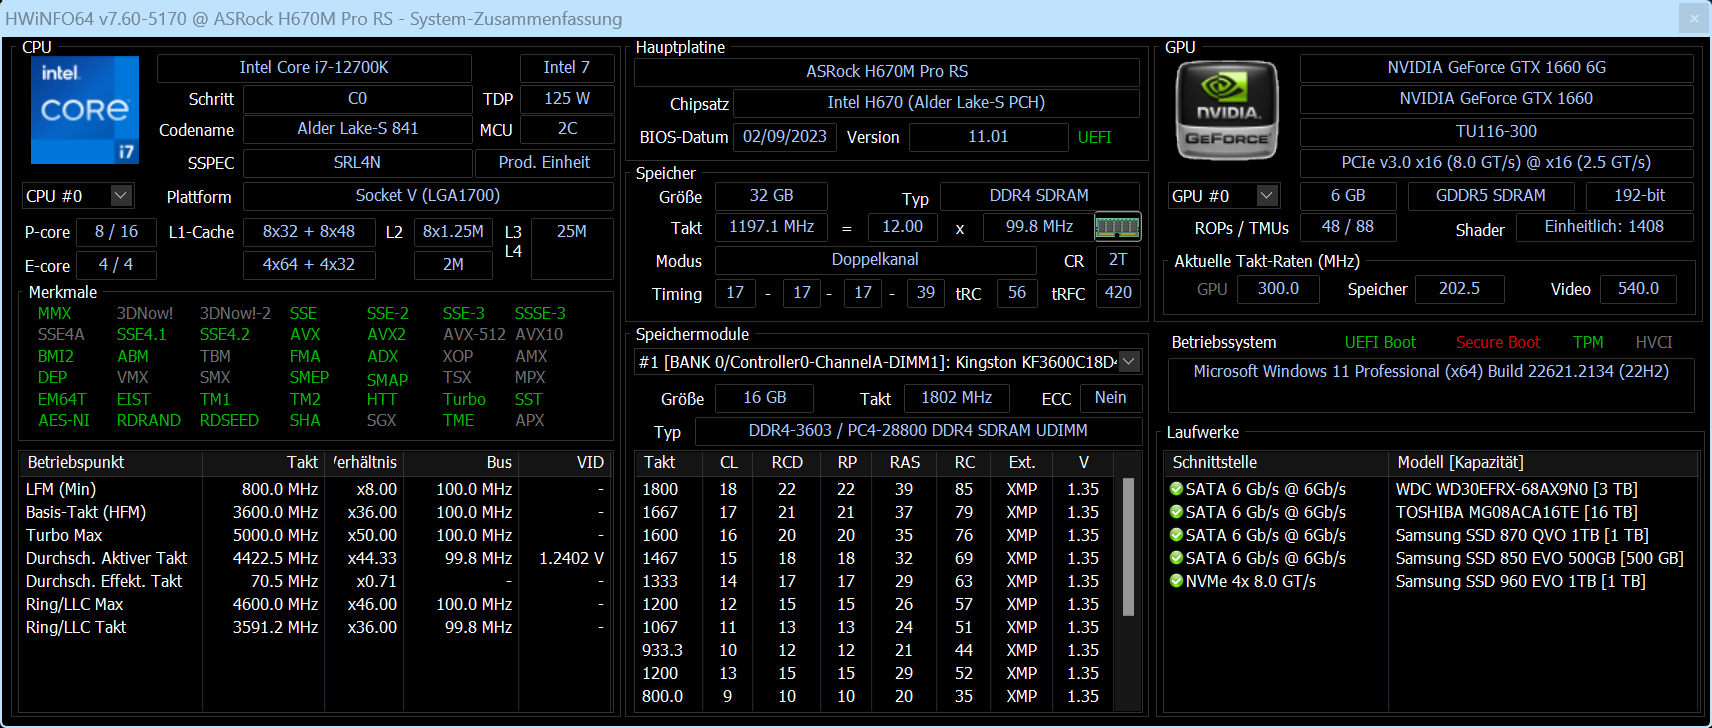Click the 125 W TDP value

pos(567,99)
